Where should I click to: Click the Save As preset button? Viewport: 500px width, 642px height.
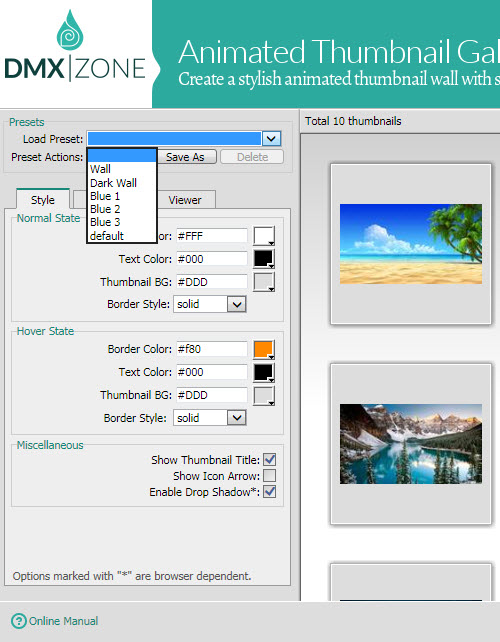click(186, 157)
